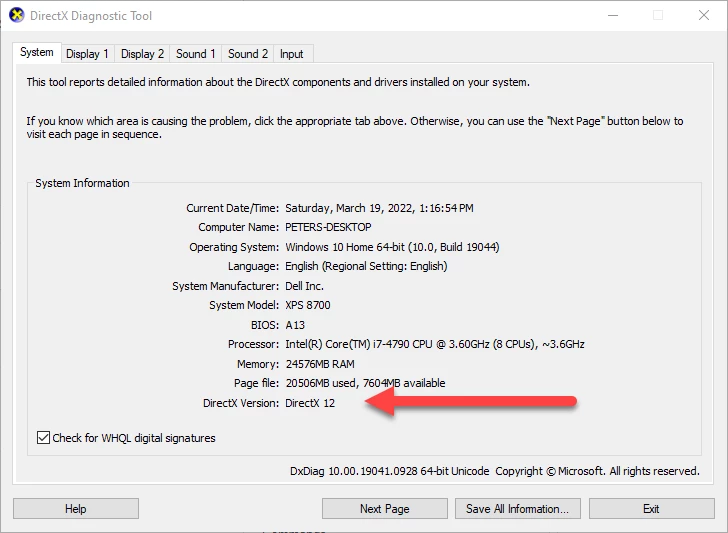
Task: Select computer name PETERS-DESKTOP
Action: 328,227
